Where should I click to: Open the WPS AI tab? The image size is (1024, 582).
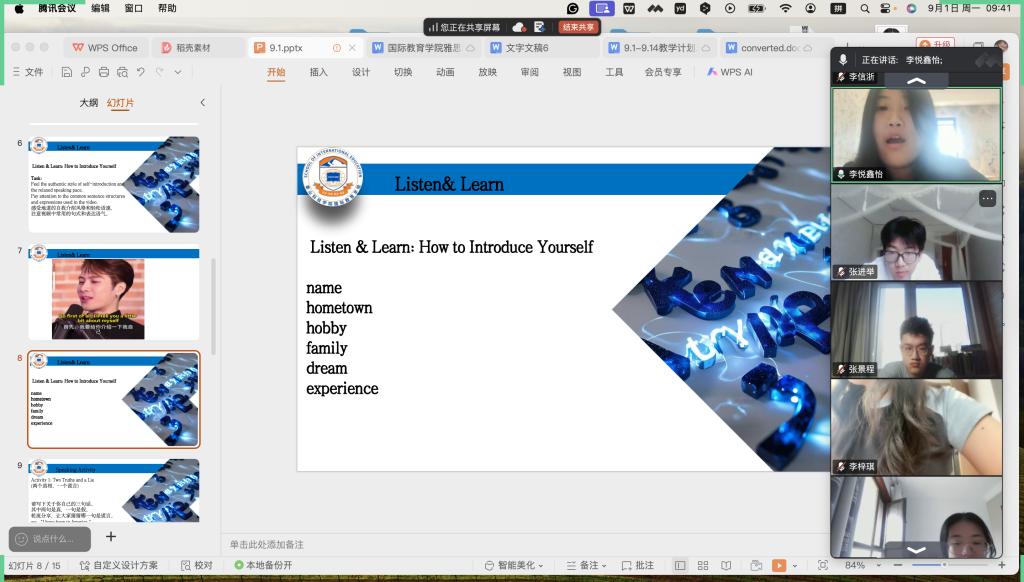(730, 72)
